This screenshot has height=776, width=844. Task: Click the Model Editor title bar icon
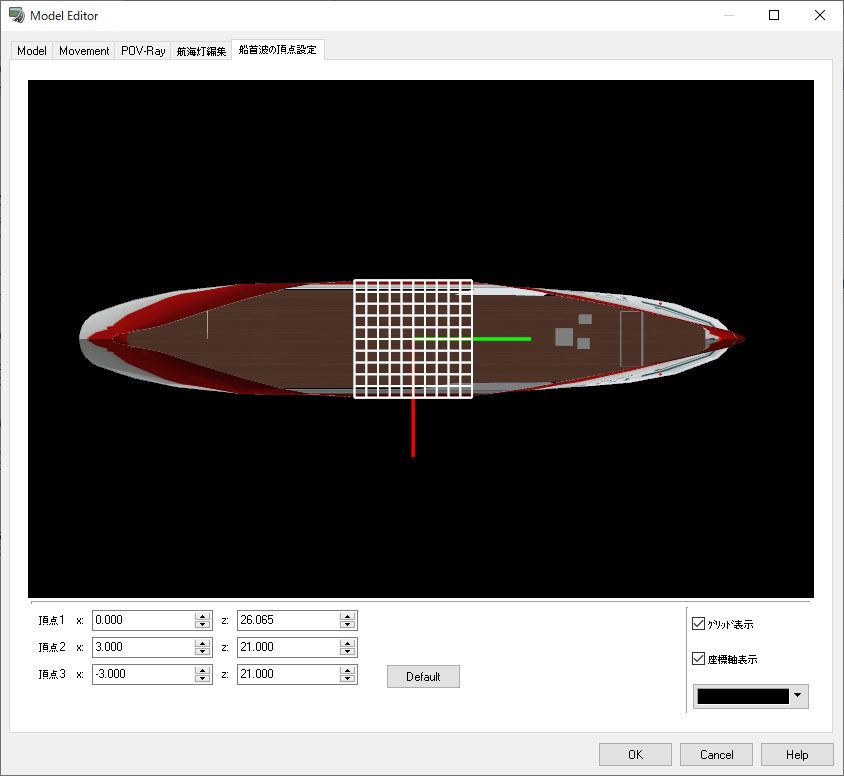click(17, 16)
